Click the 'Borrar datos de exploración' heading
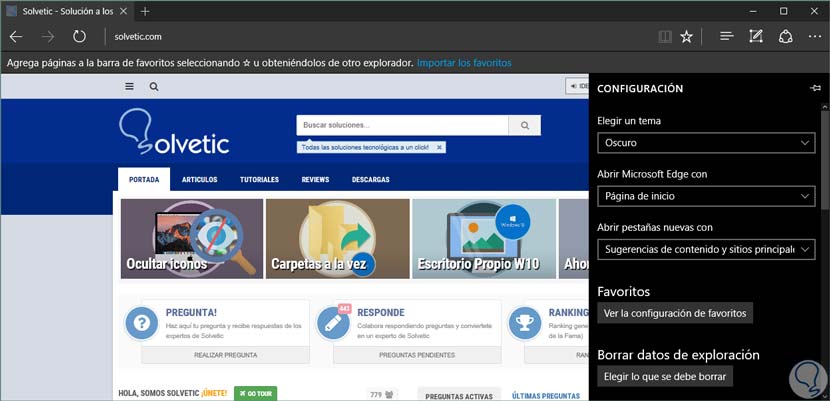Viewport: 830px width, 401px height. coord(678,354)
